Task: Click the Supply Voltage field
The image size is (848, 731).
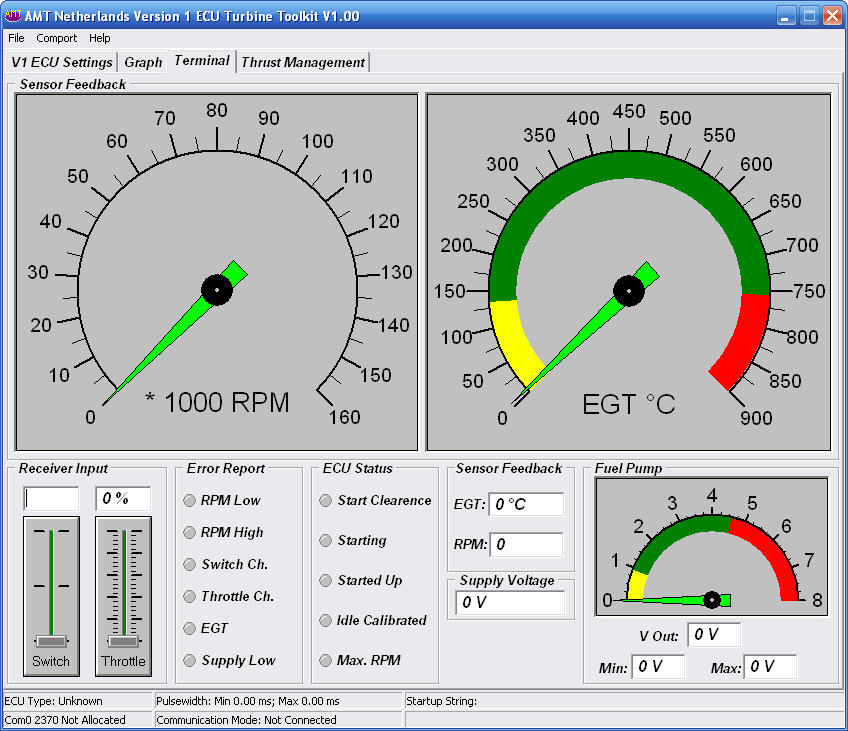Action: [x=509, y=603]
